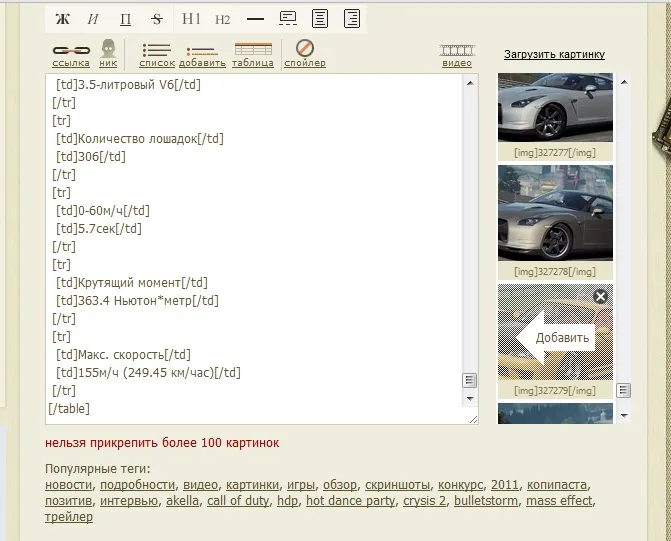This screenshot has height=541, width=671.
Task: Click the Загрузить картинку upload link
Action: coord(554,55)
